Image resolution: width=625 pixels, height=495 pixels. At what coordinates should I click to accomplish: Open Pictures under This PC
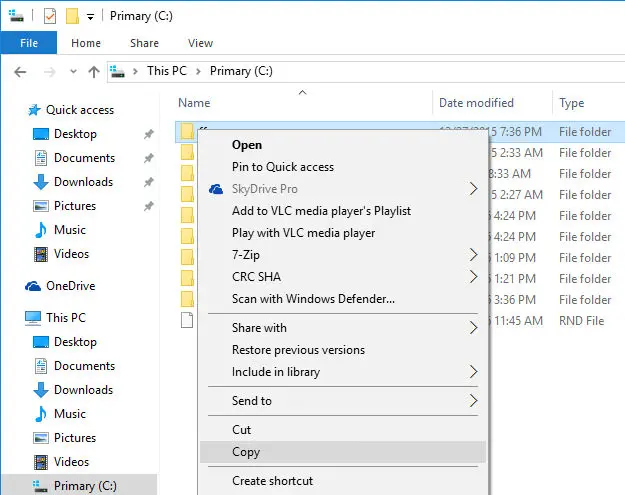point(75,438)
